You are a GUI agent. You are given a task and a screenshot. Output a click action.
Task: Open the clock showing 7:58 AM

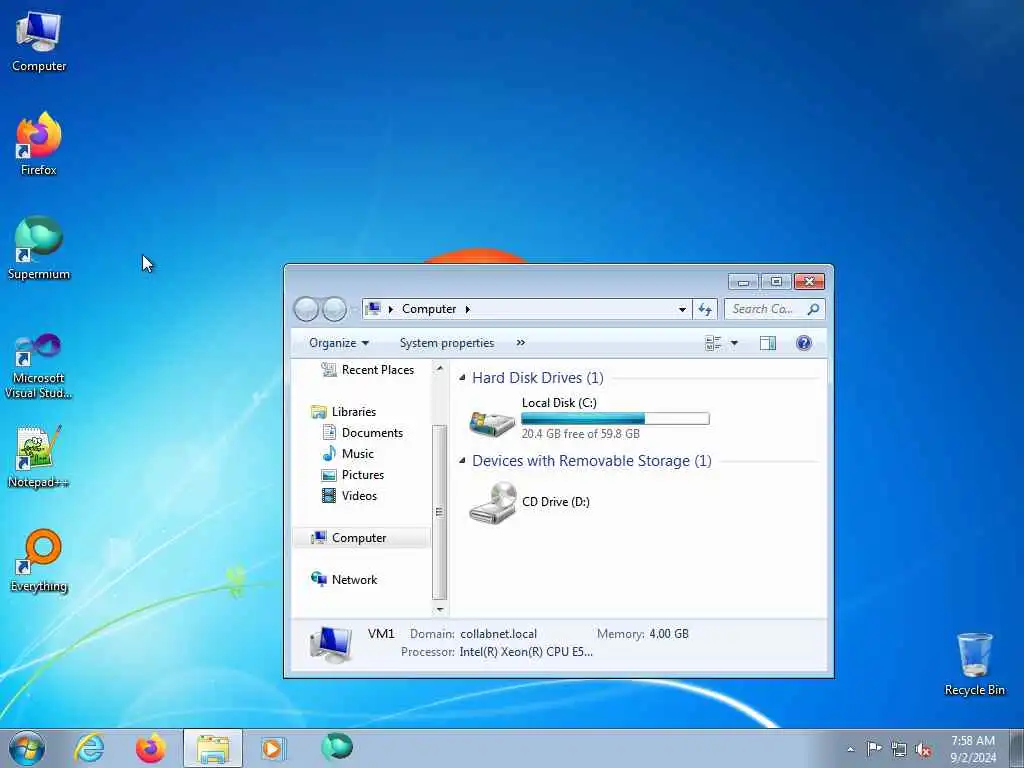click(x=972, y=749)
